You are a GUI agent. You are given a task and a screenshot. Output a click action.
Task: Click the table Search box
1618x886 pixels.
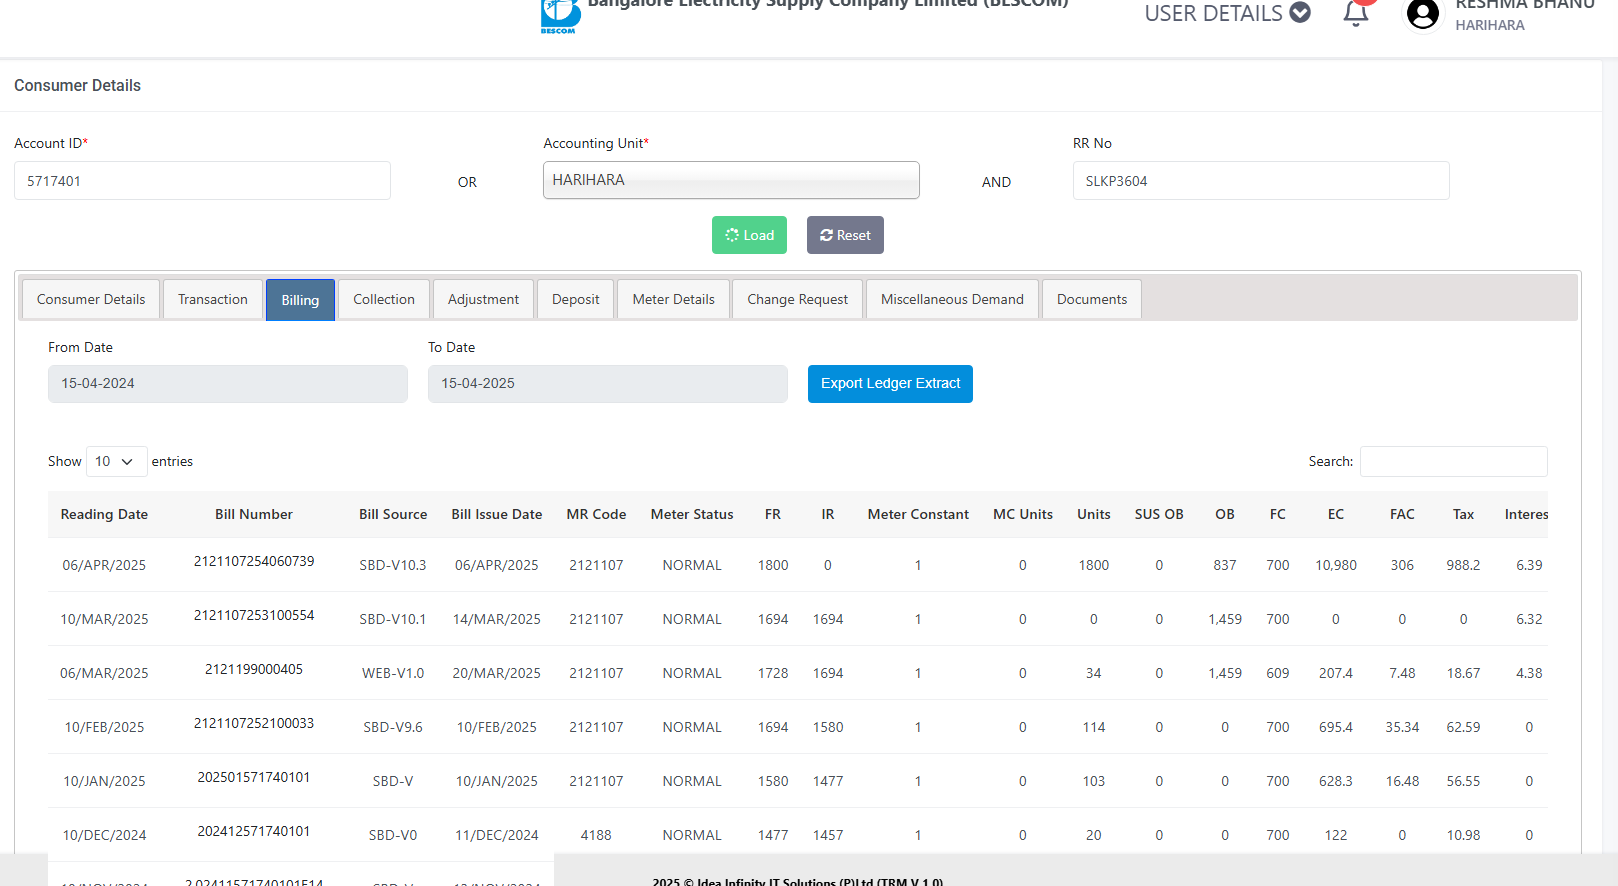tap(1452, 461)
